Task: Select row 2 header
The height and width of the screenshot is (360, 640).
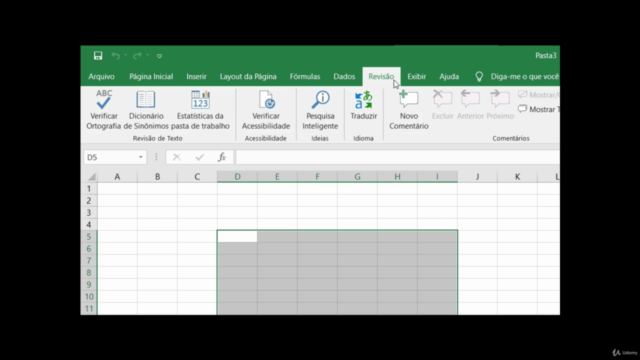Action: (x=89, y=200)
